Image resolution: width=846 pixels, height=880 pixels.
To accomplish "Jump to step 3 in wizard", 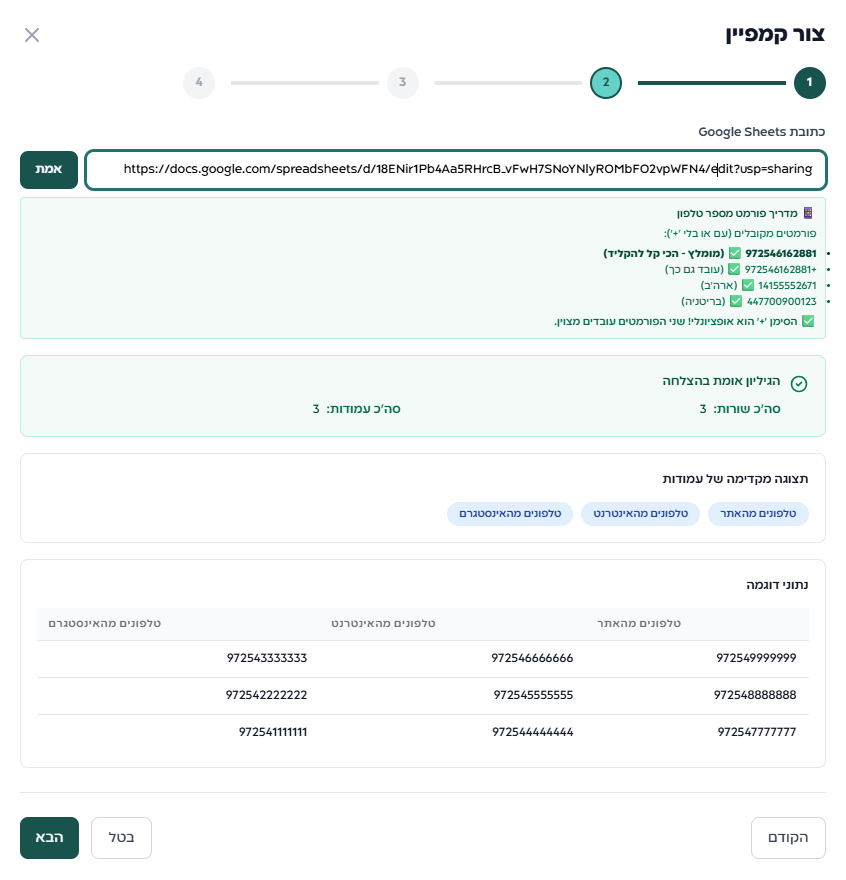I will pos(402,83).
